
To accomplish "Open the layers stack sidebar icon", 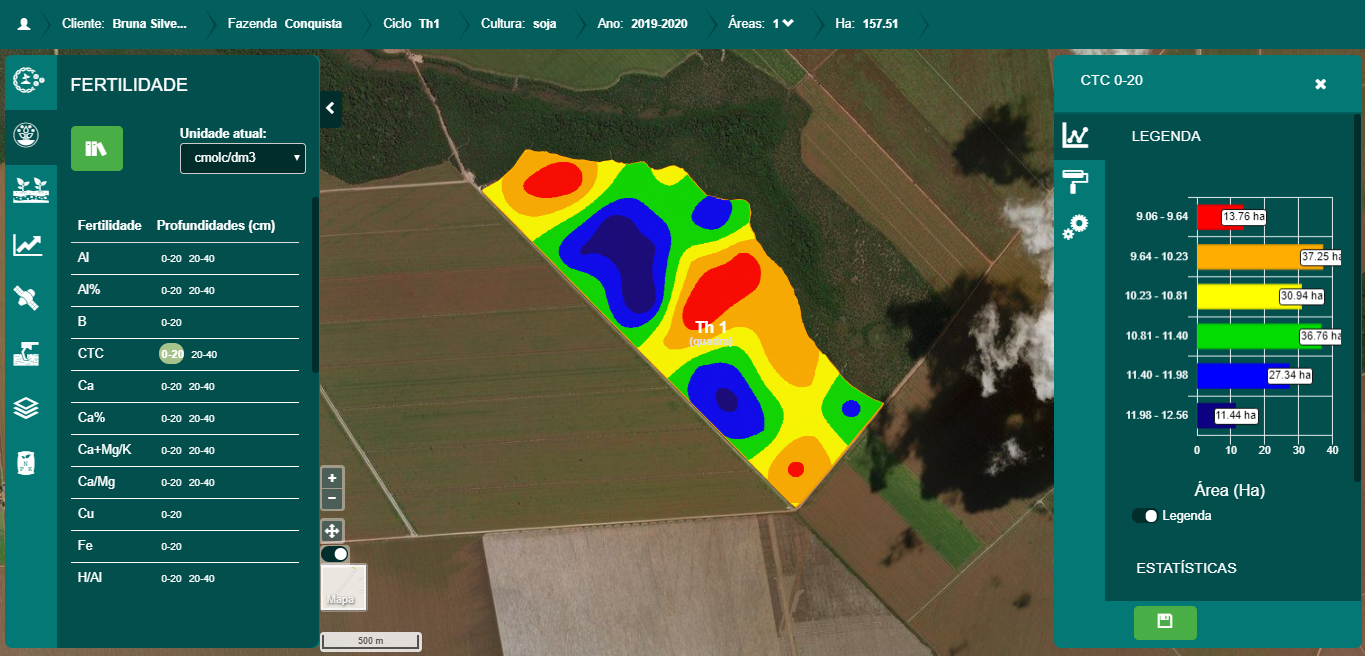I will (27, 407).
